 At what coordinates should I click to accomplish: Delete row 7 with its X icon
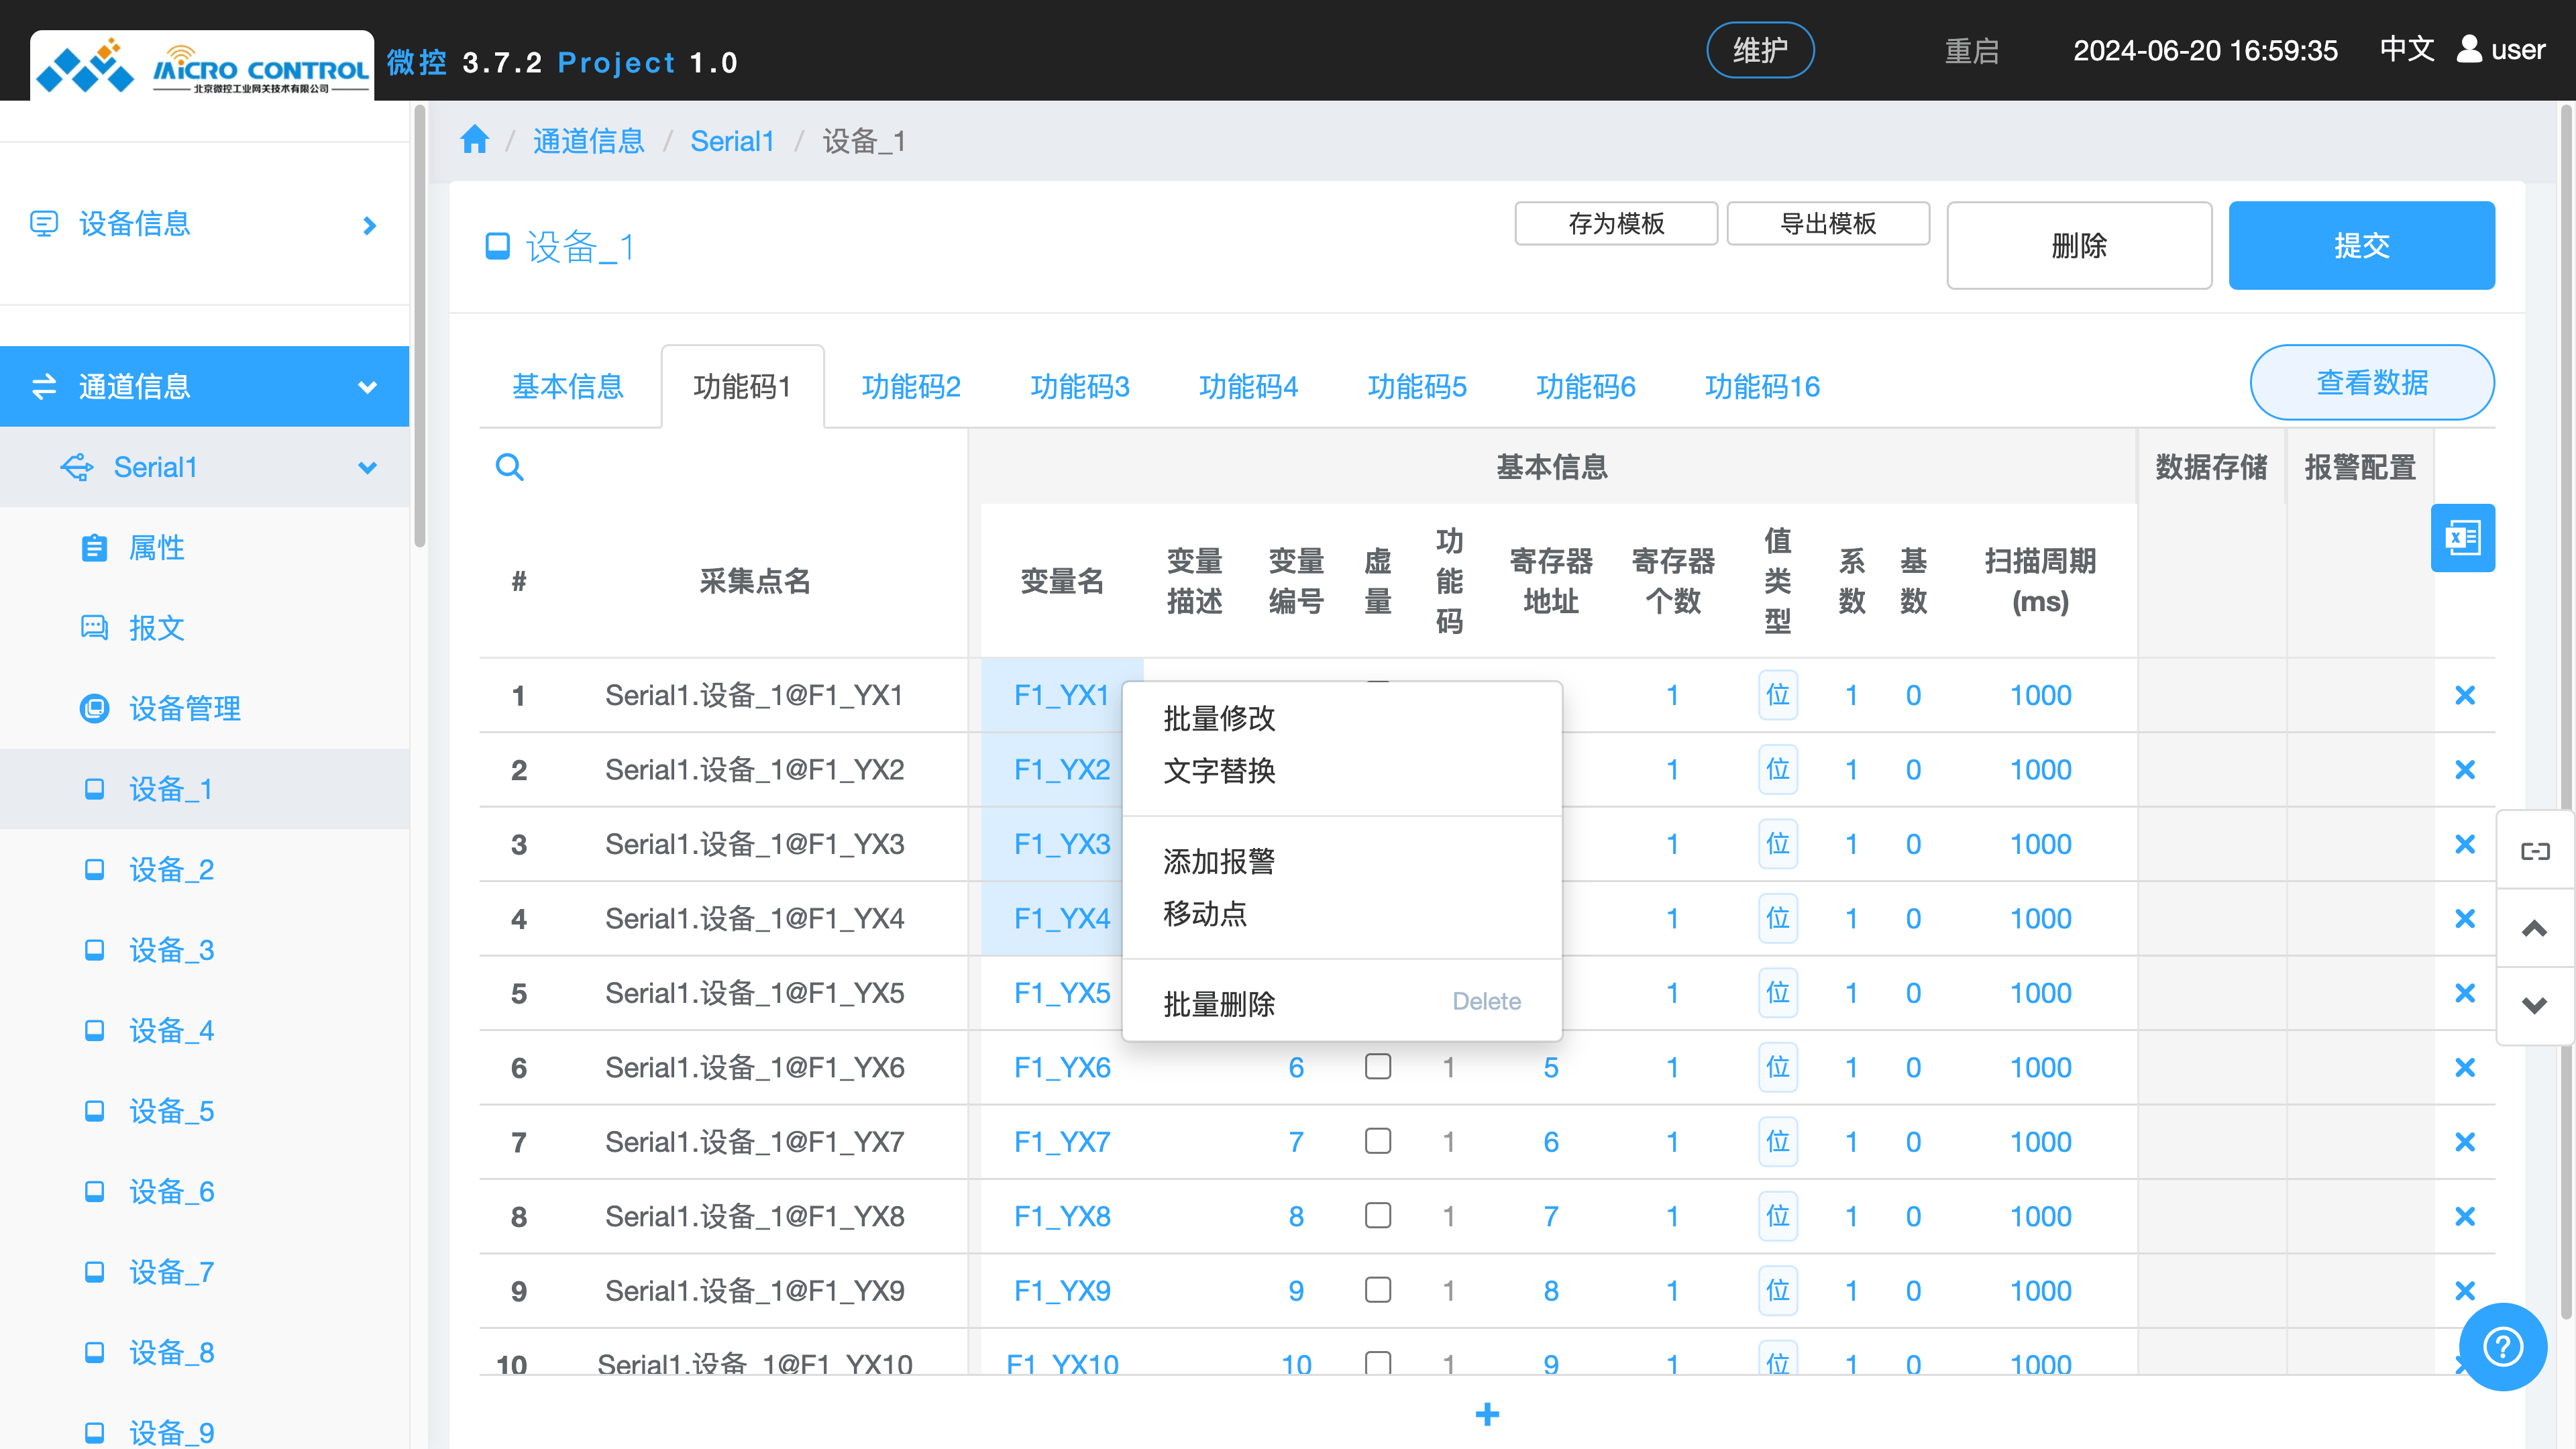[2464, 1142]
